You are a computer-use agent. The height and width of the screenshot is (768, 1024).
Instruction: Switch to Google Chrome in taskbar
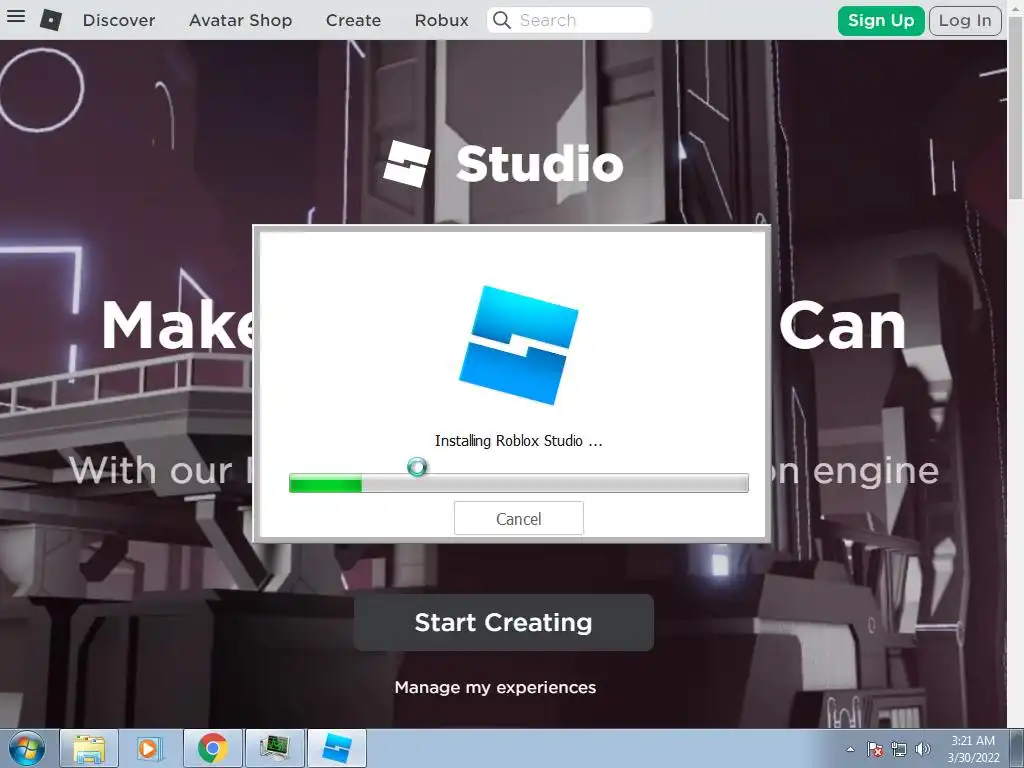[213, 748]
